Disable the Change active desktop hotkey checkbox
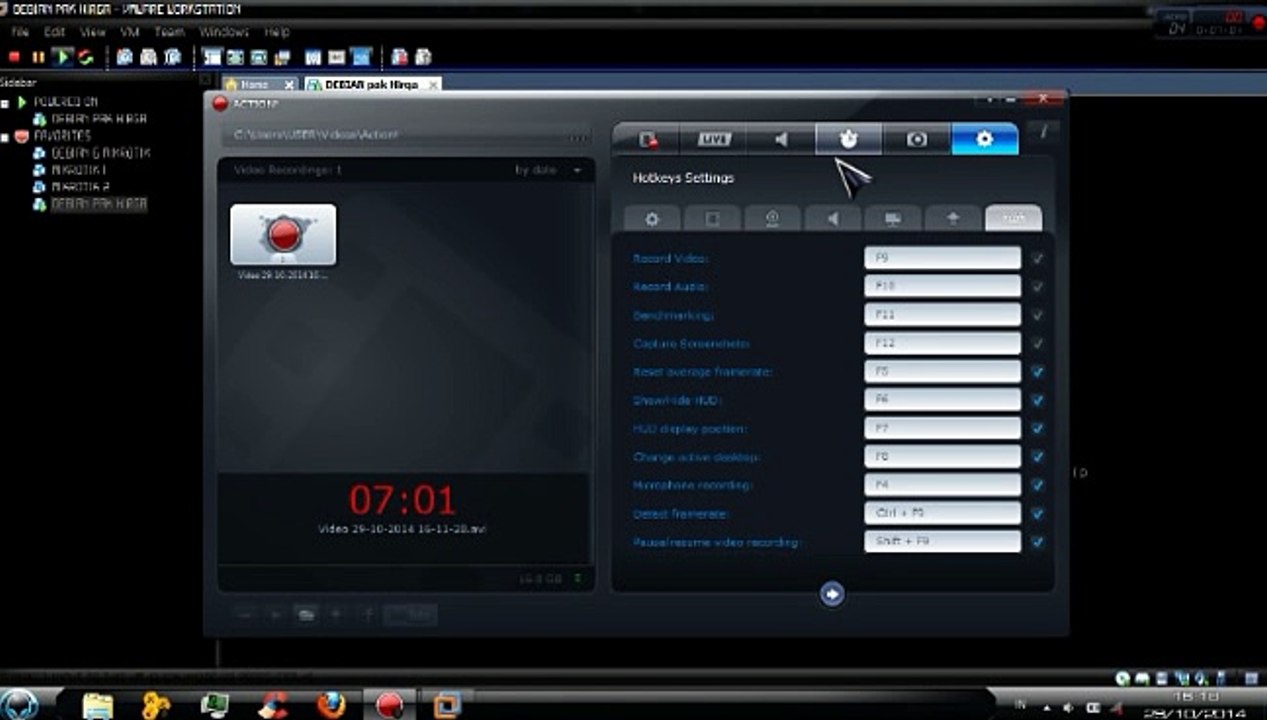The height and width of the screenshot is (720, 1267). 1038,456
